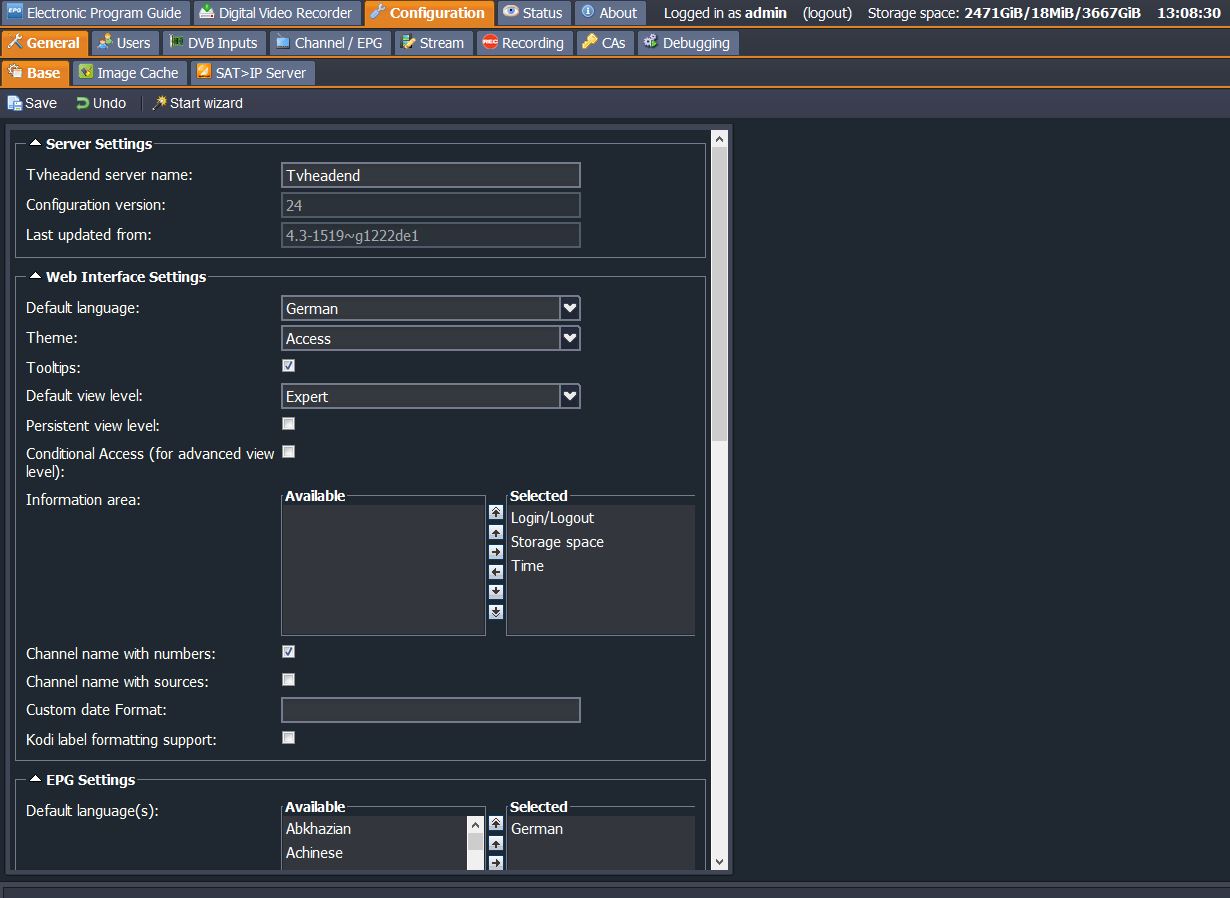This screenshot has width=1230, height=898.
Task: Click the Tvheadend server name field
Action: coord(431,175)
